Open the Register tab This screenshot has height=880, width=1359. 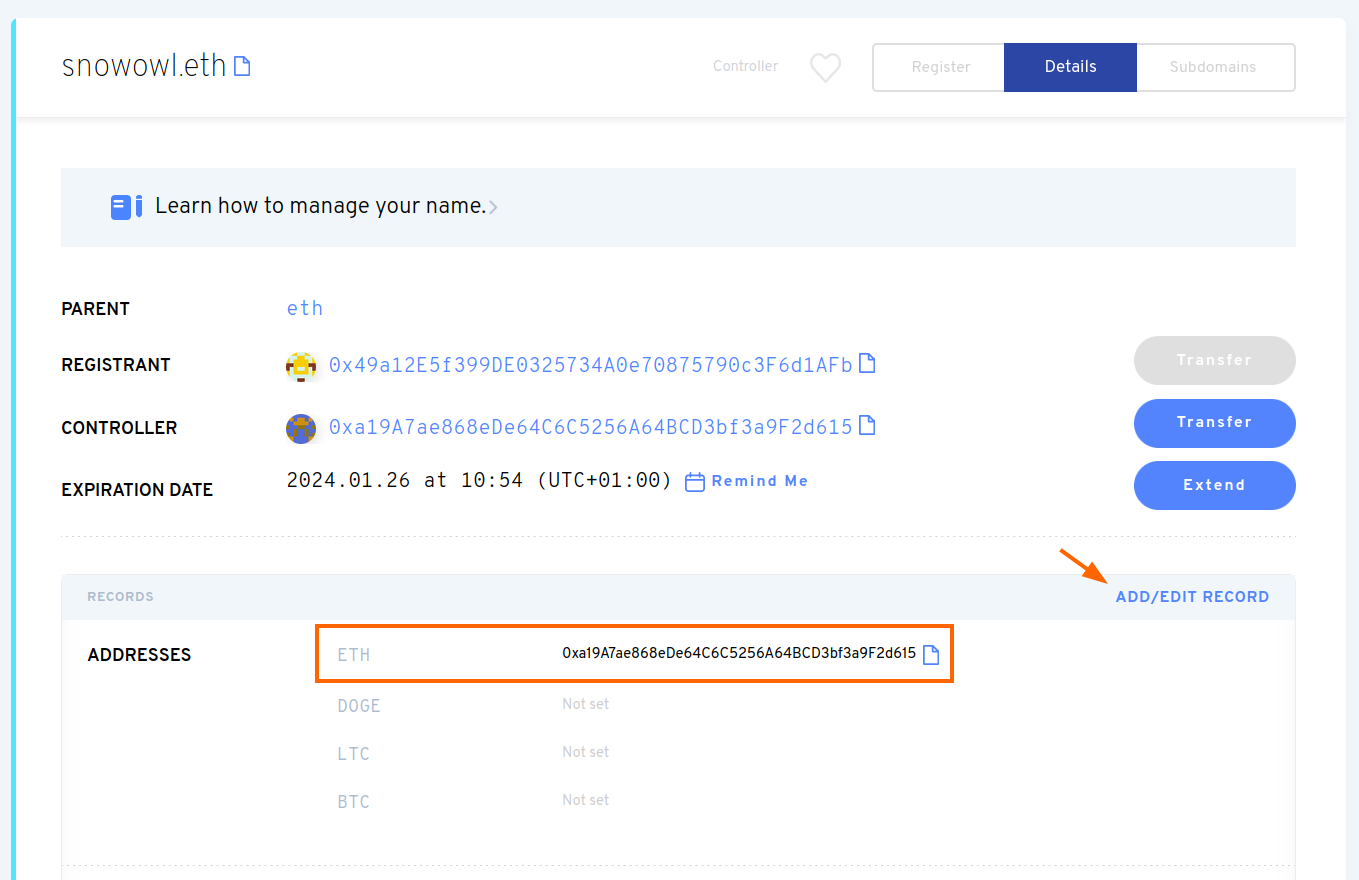940,67
